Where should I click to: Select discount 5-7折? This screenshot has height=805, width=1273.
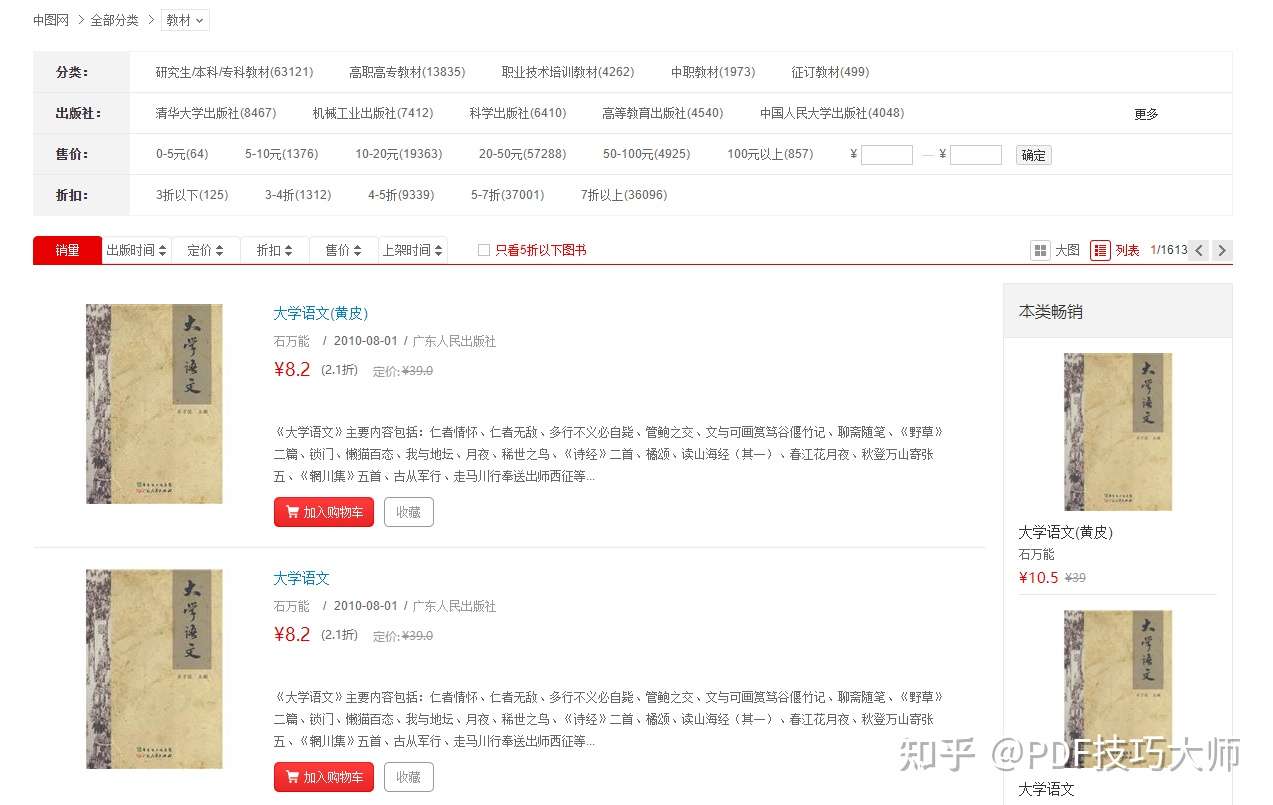(x=508, y=195)
